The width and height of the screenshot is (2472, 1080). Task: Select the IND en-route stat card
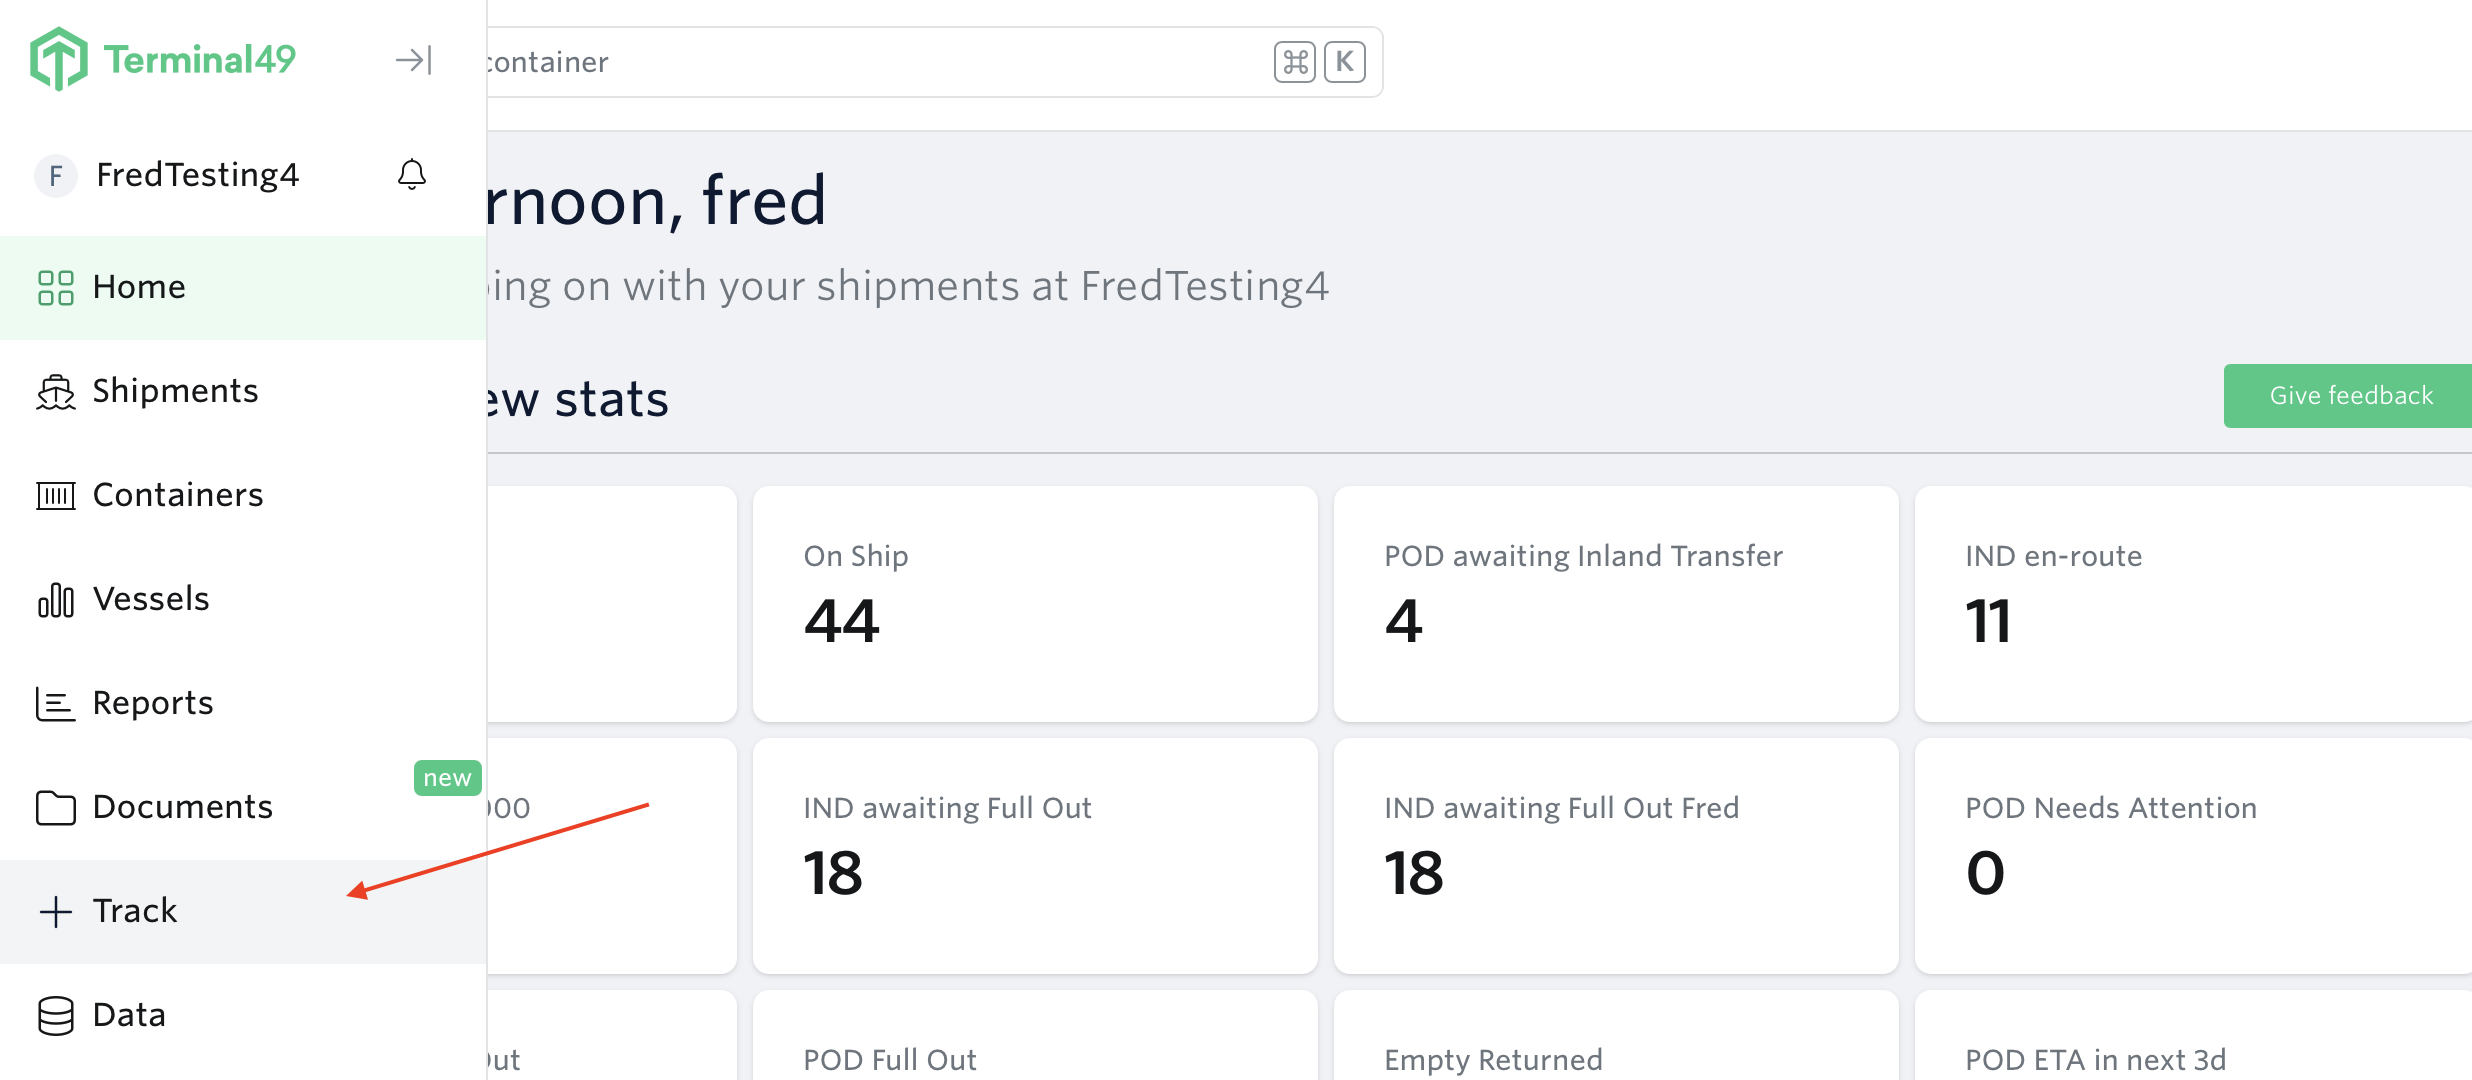click(x=2190, y=603)
